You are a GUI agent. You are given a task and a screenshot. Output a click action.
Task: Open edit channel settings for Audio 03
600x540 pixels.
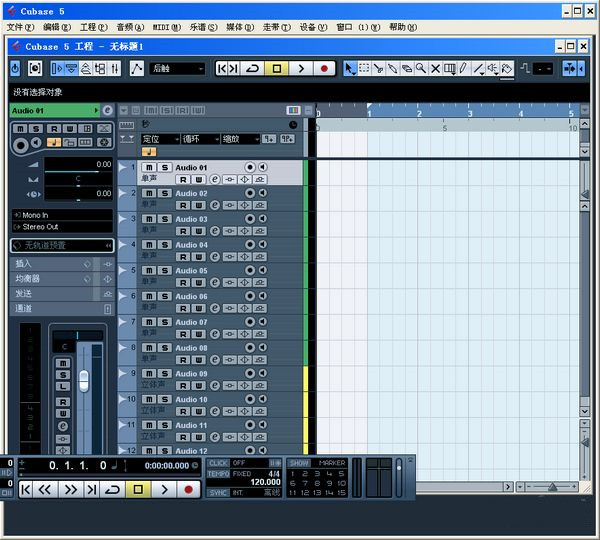pos(215,231)
